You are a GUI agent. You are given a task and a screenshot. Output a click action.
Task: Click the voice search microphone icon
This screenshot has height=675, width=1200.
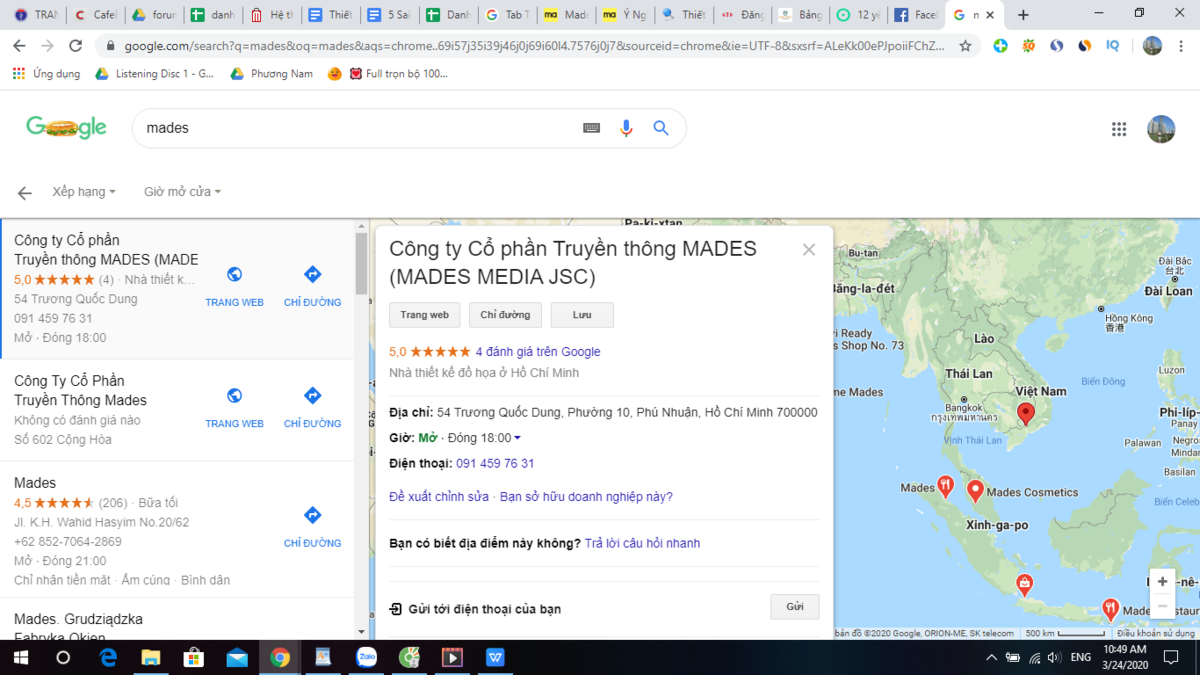[x=626, y=128]
